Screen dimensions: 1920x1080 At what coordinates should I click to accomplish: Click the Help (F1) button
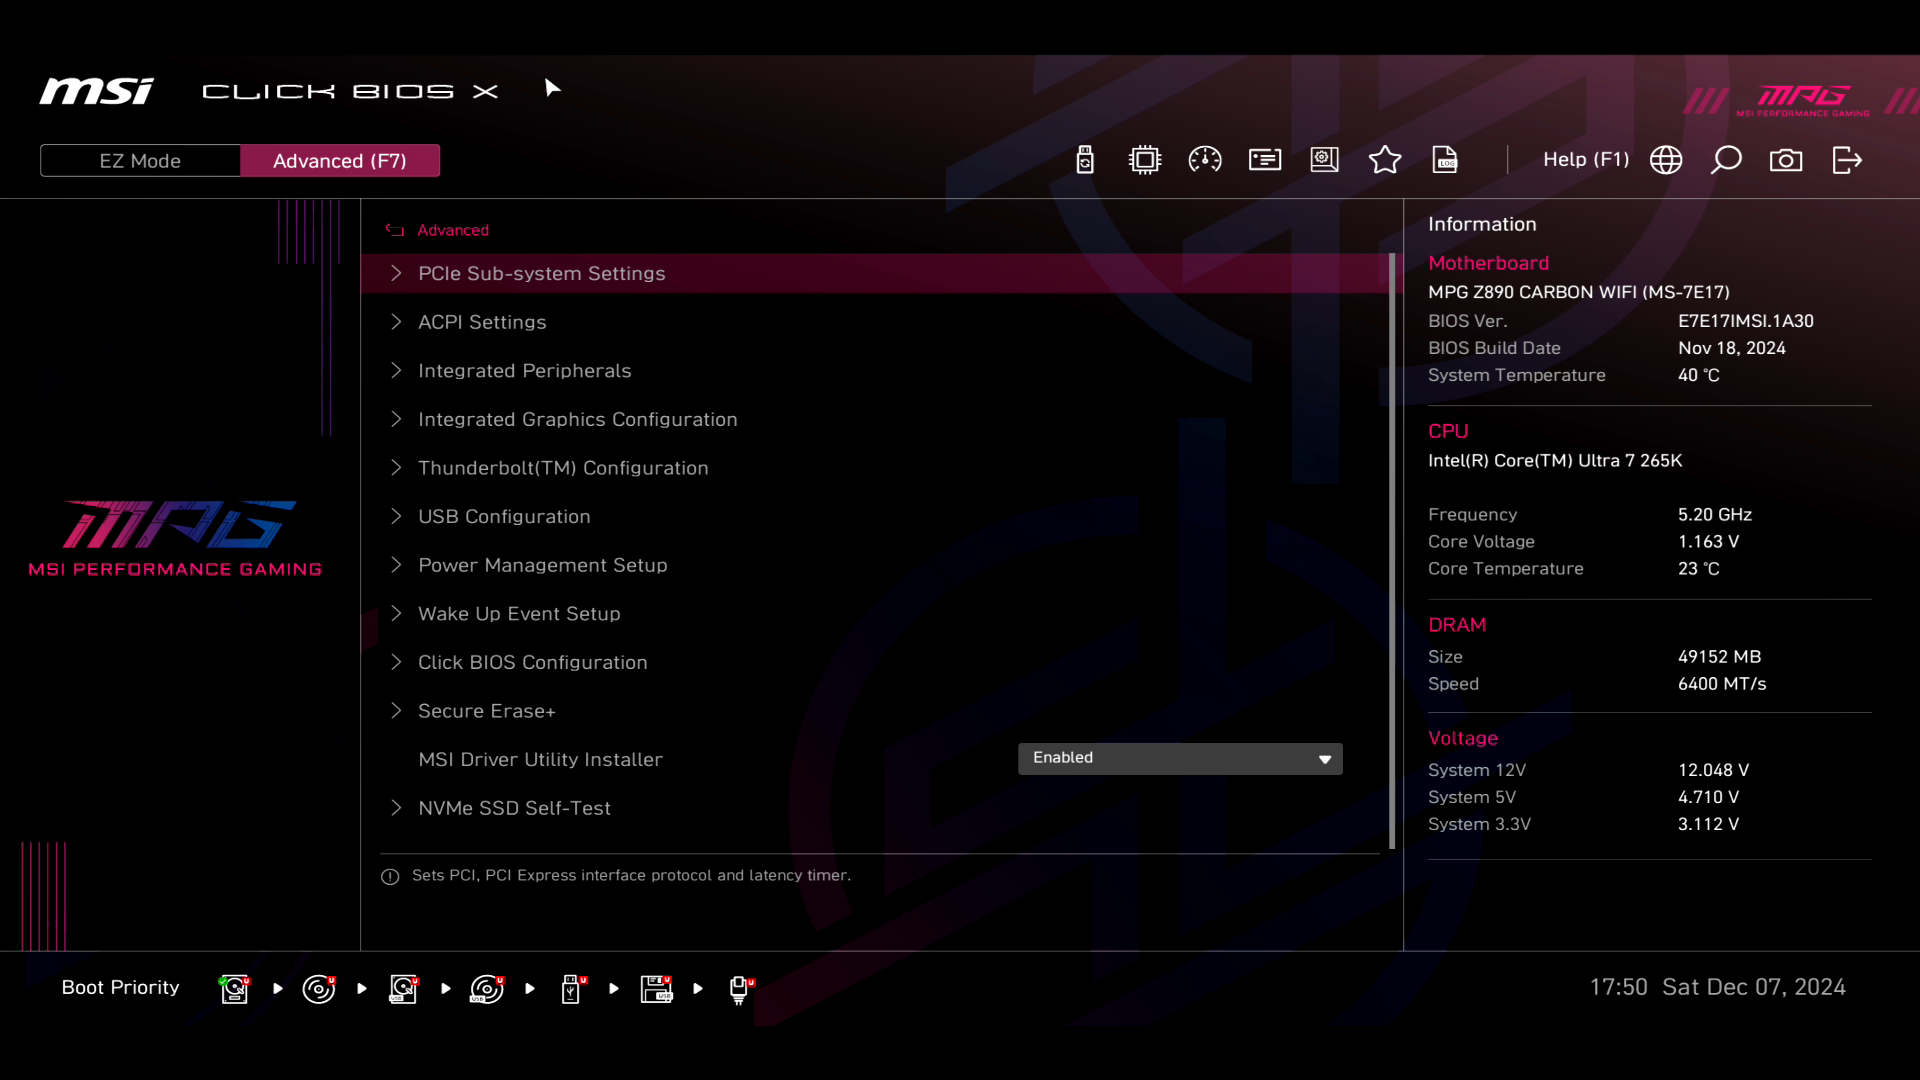(1585, 160)
